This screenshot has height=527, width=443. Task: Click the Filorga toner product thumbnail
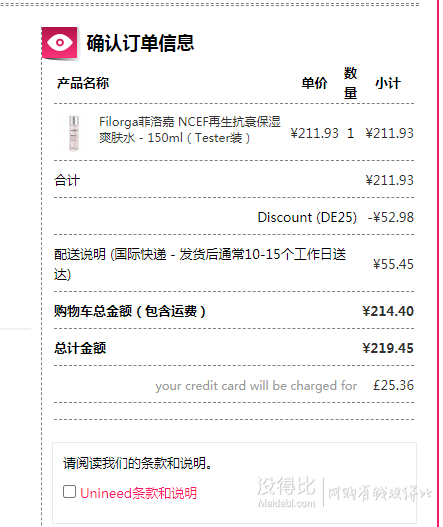[74, 133]
